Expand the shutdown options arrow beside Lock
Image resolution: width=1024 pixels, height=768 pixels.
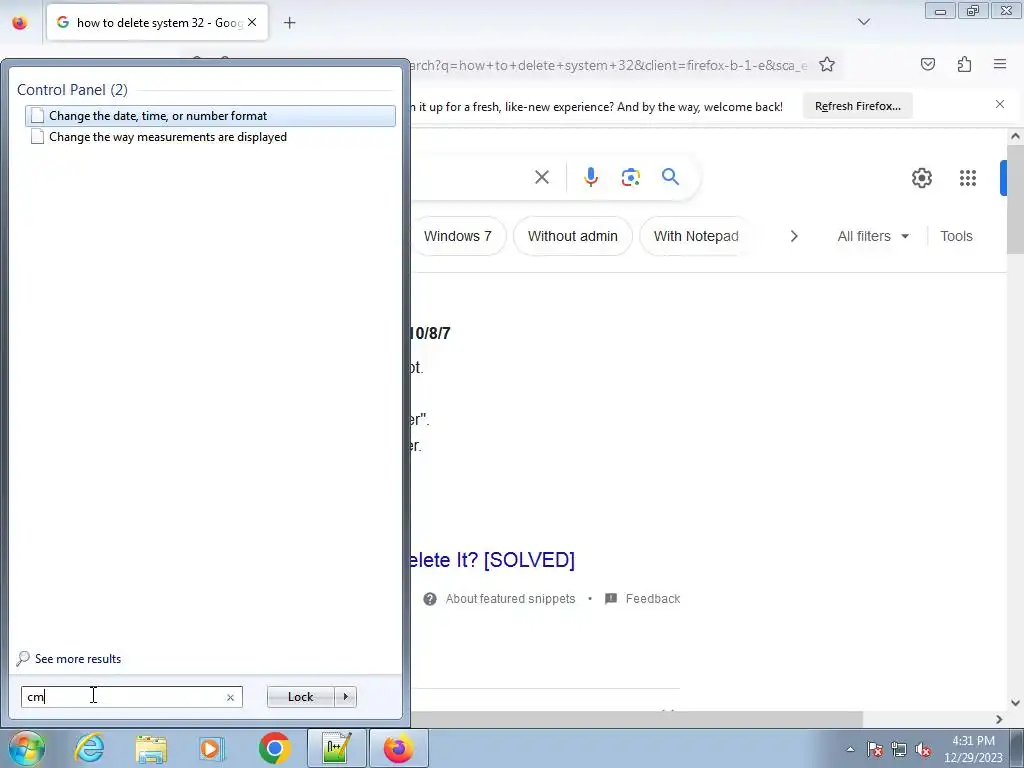pos(345,697)
